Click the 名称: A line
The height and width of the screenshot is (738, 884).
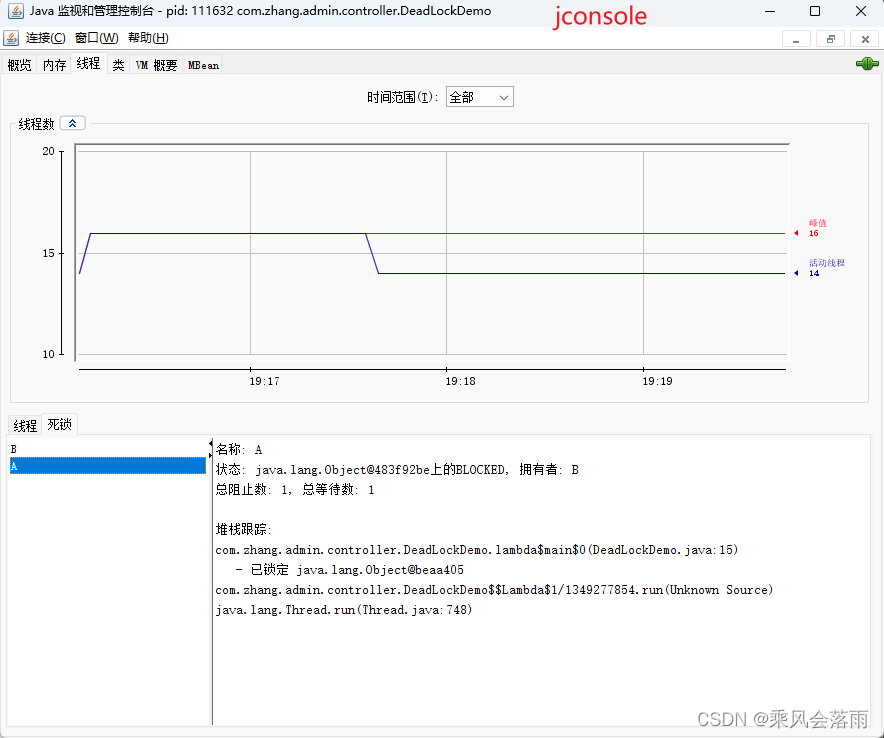239,449
